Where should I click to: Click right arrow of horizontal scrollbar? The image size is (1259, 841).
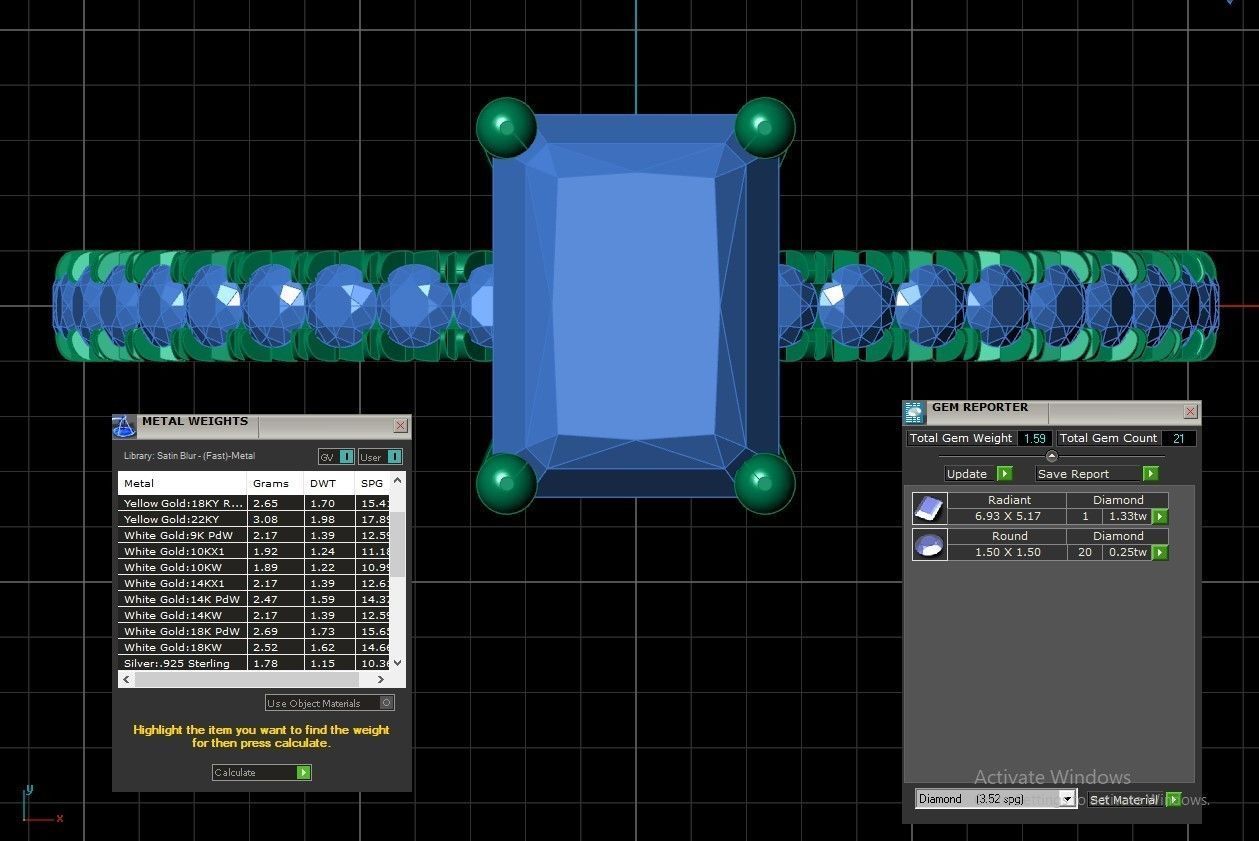click(380, 679)
